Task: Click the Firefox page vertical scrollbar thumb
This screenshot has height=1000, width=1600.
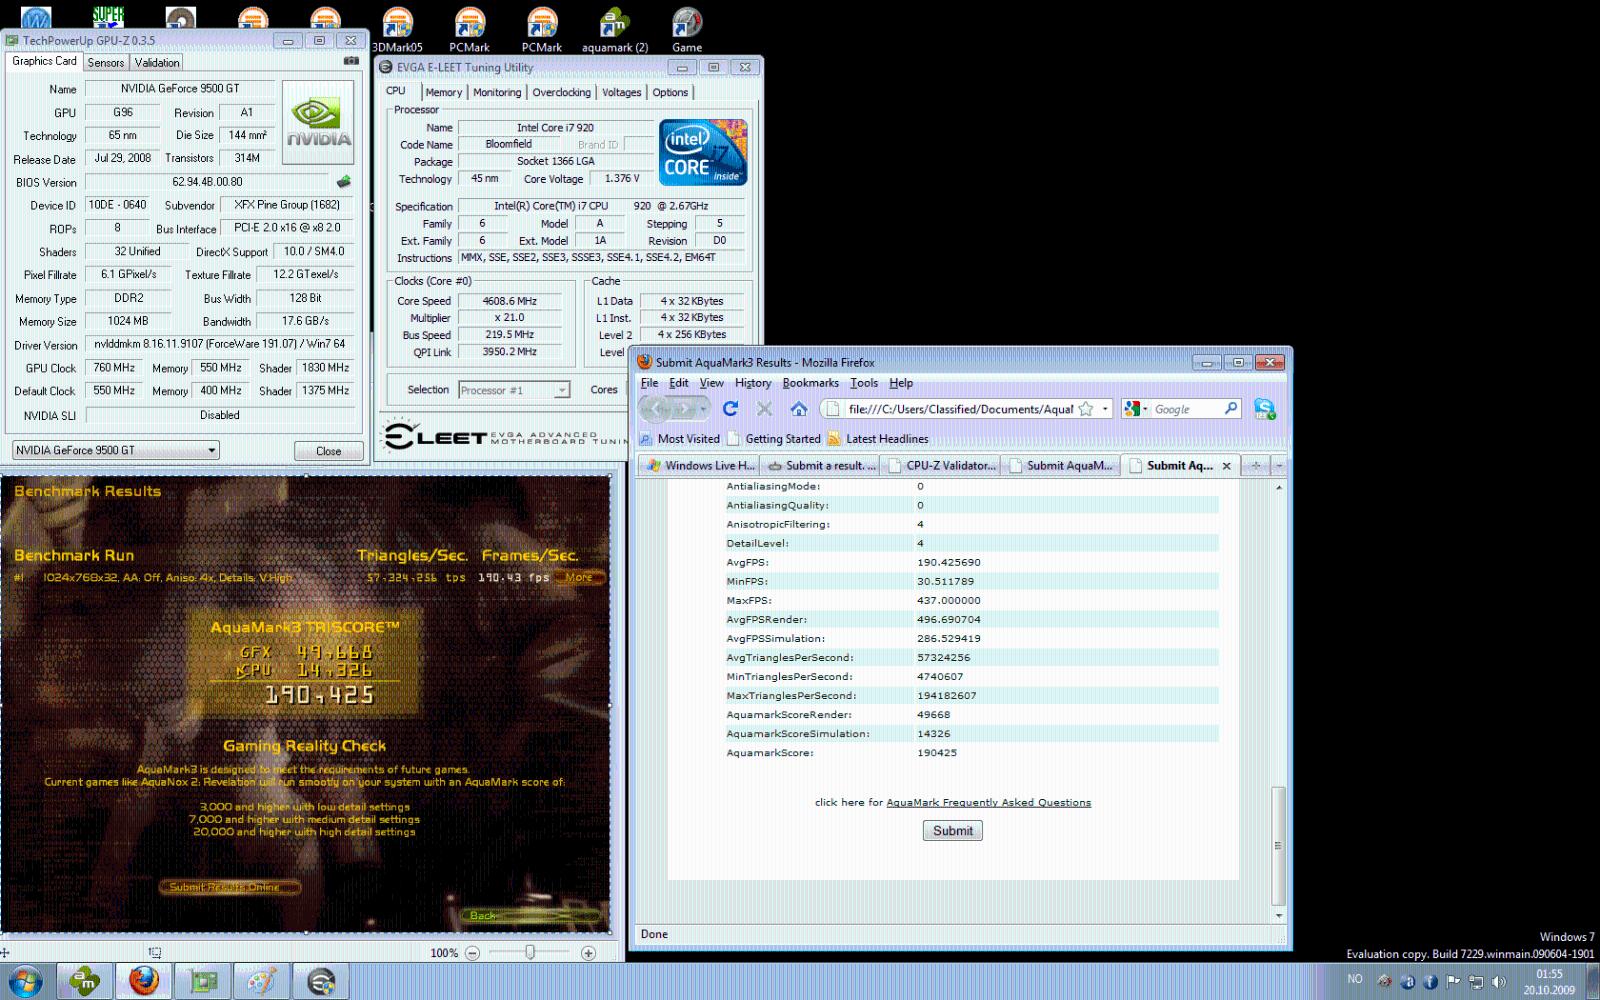Action: pos(1278,845)
